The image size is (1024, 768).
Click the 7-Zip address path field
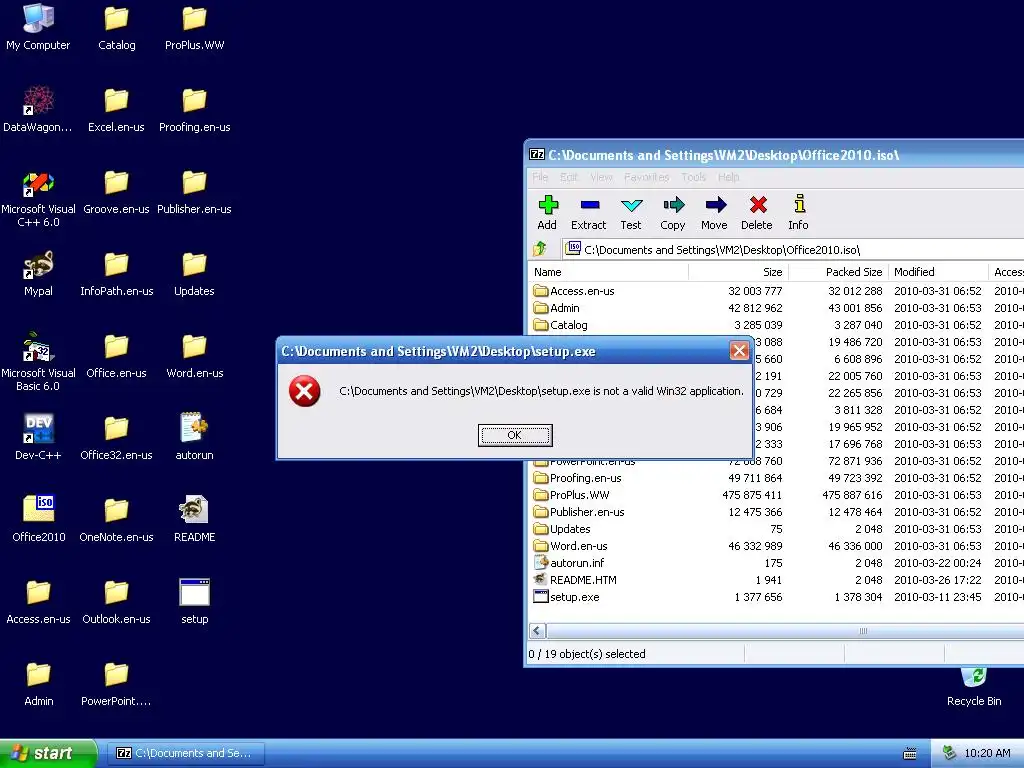(x=793, y=249)
